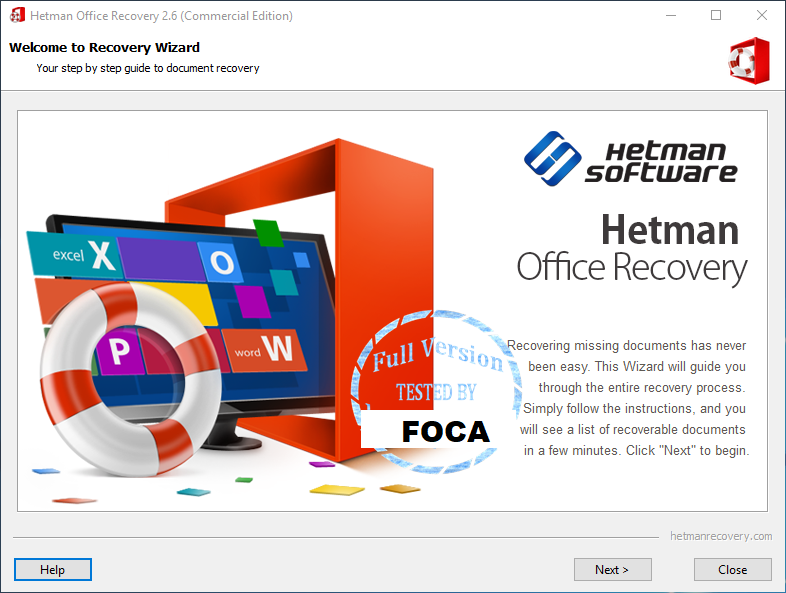Click the red Office lifebuoy logo in header
The height and width of the screenshot is (593, 786).
pos(749,61)
